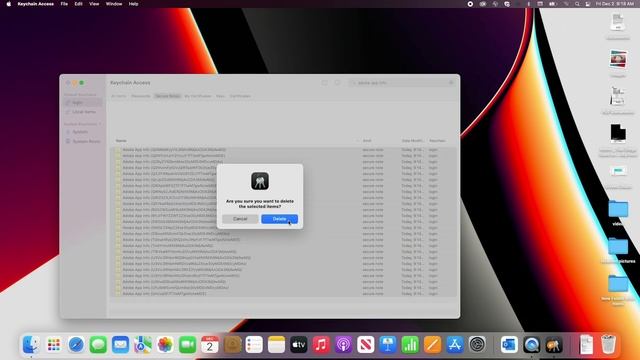
Task: Open the Window menu
Action: coord(114,4)
